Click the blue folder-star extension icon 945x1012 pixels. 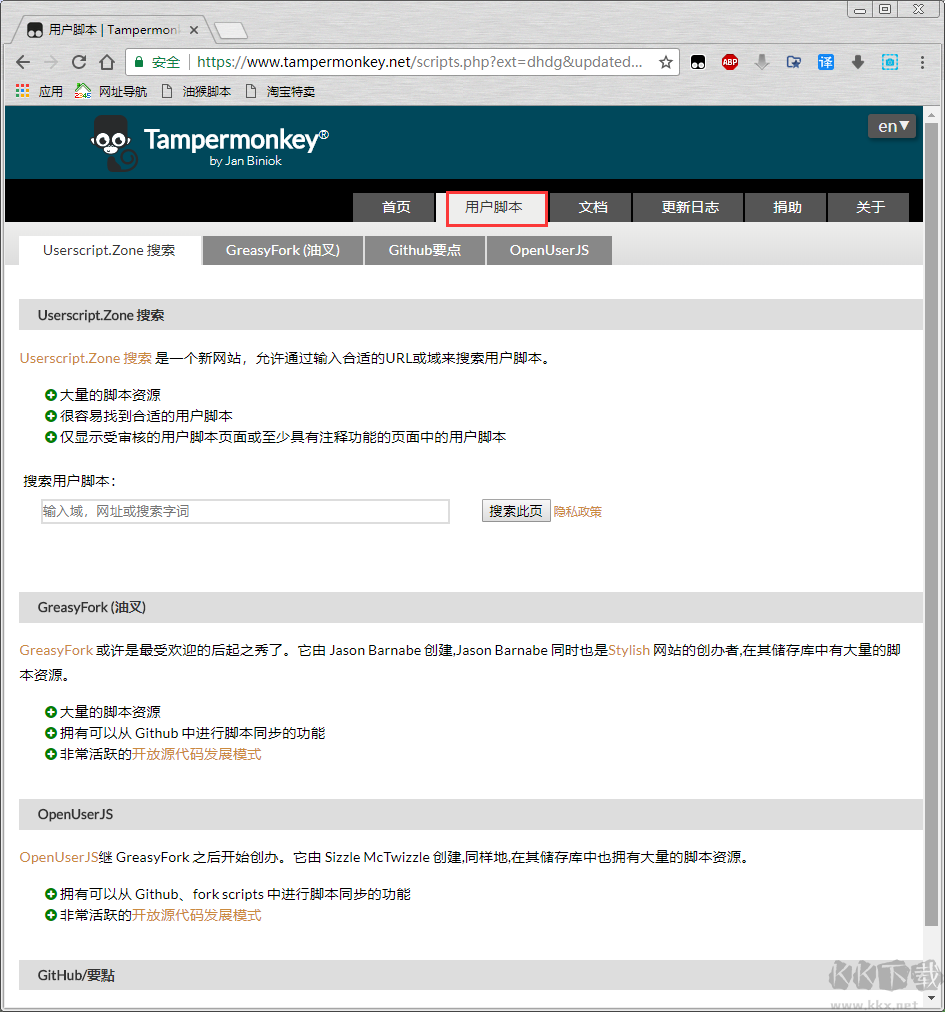click(x=794, y=62)
